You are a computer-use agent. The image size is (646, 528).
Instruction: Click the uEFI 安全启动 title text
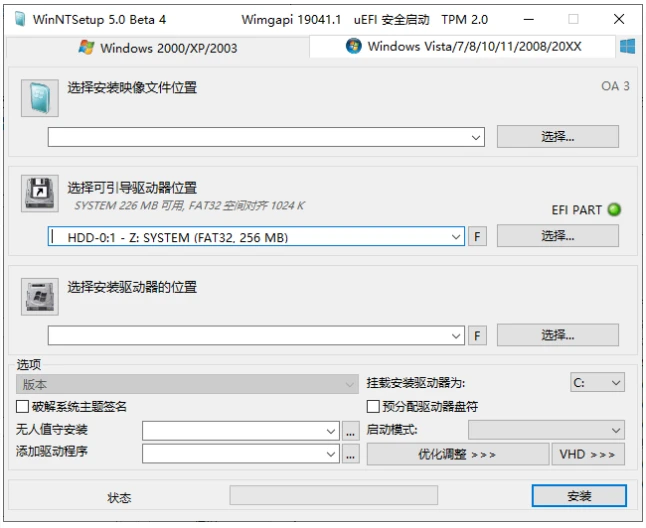tap(391, 19)
